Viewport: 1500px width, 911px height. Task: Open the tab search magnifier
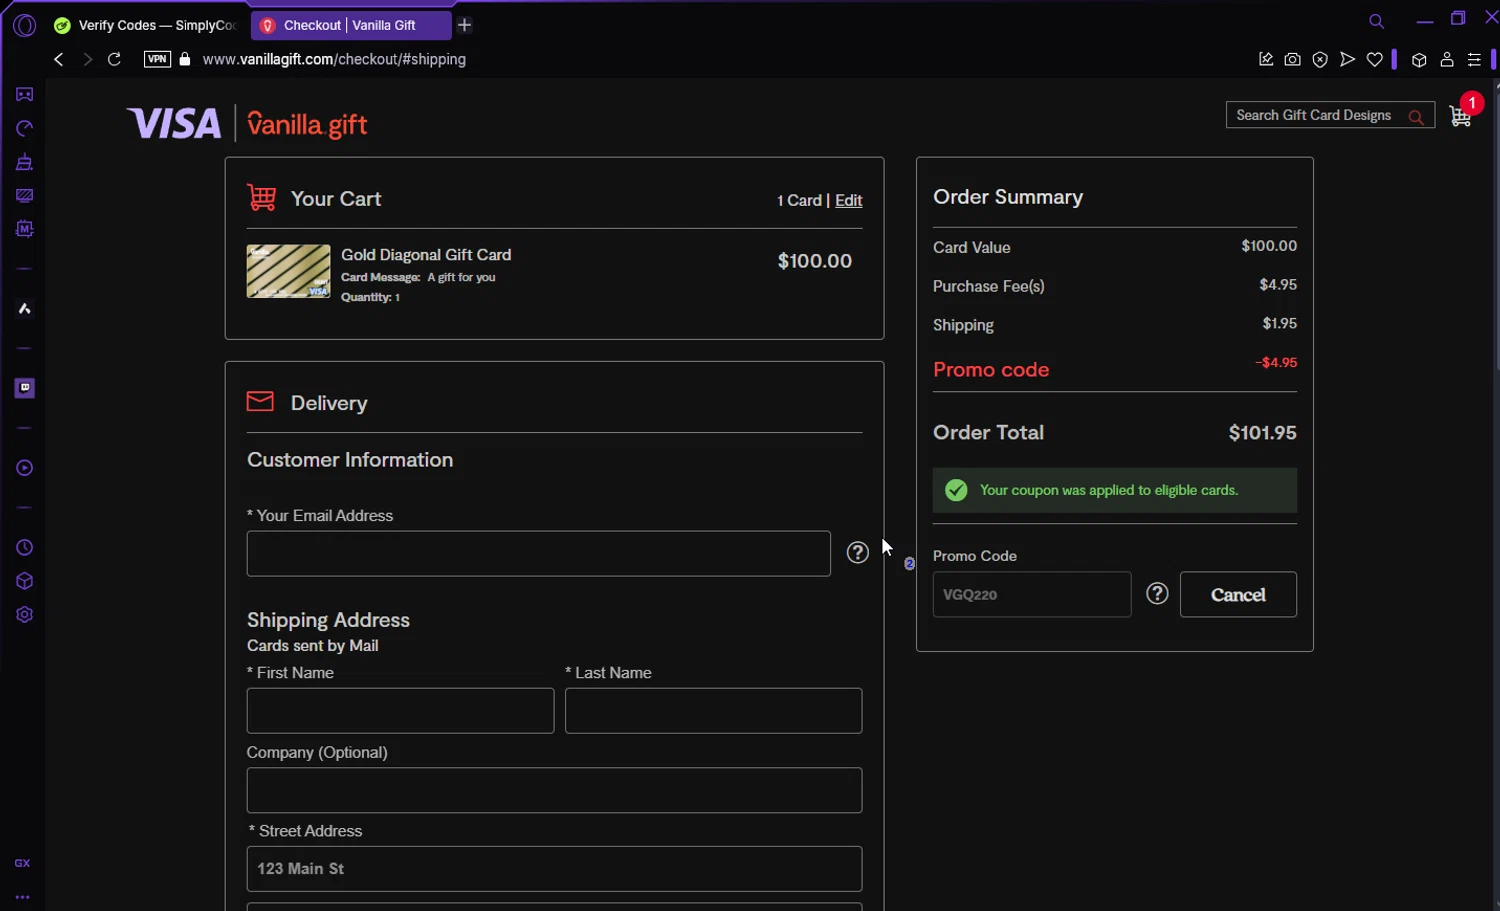click(1376, 21)
